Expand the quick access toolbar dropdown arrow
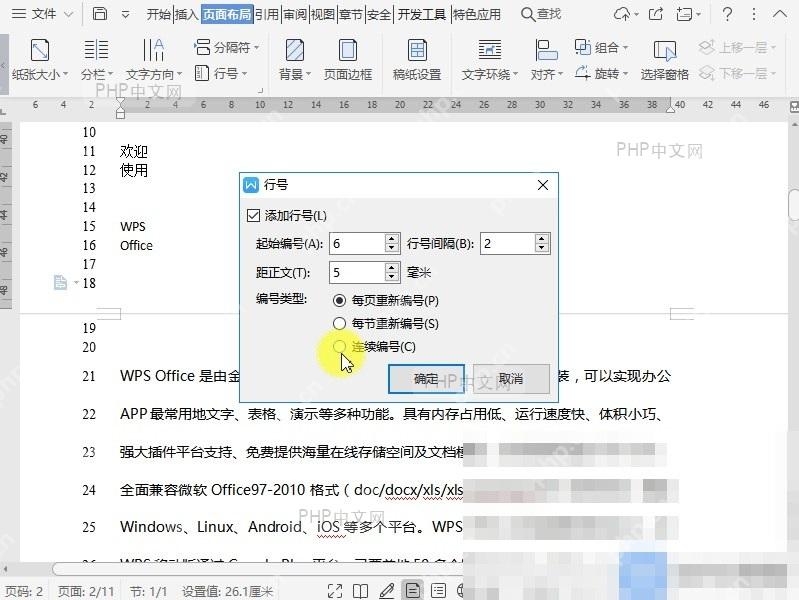 [x=125, y=15]
